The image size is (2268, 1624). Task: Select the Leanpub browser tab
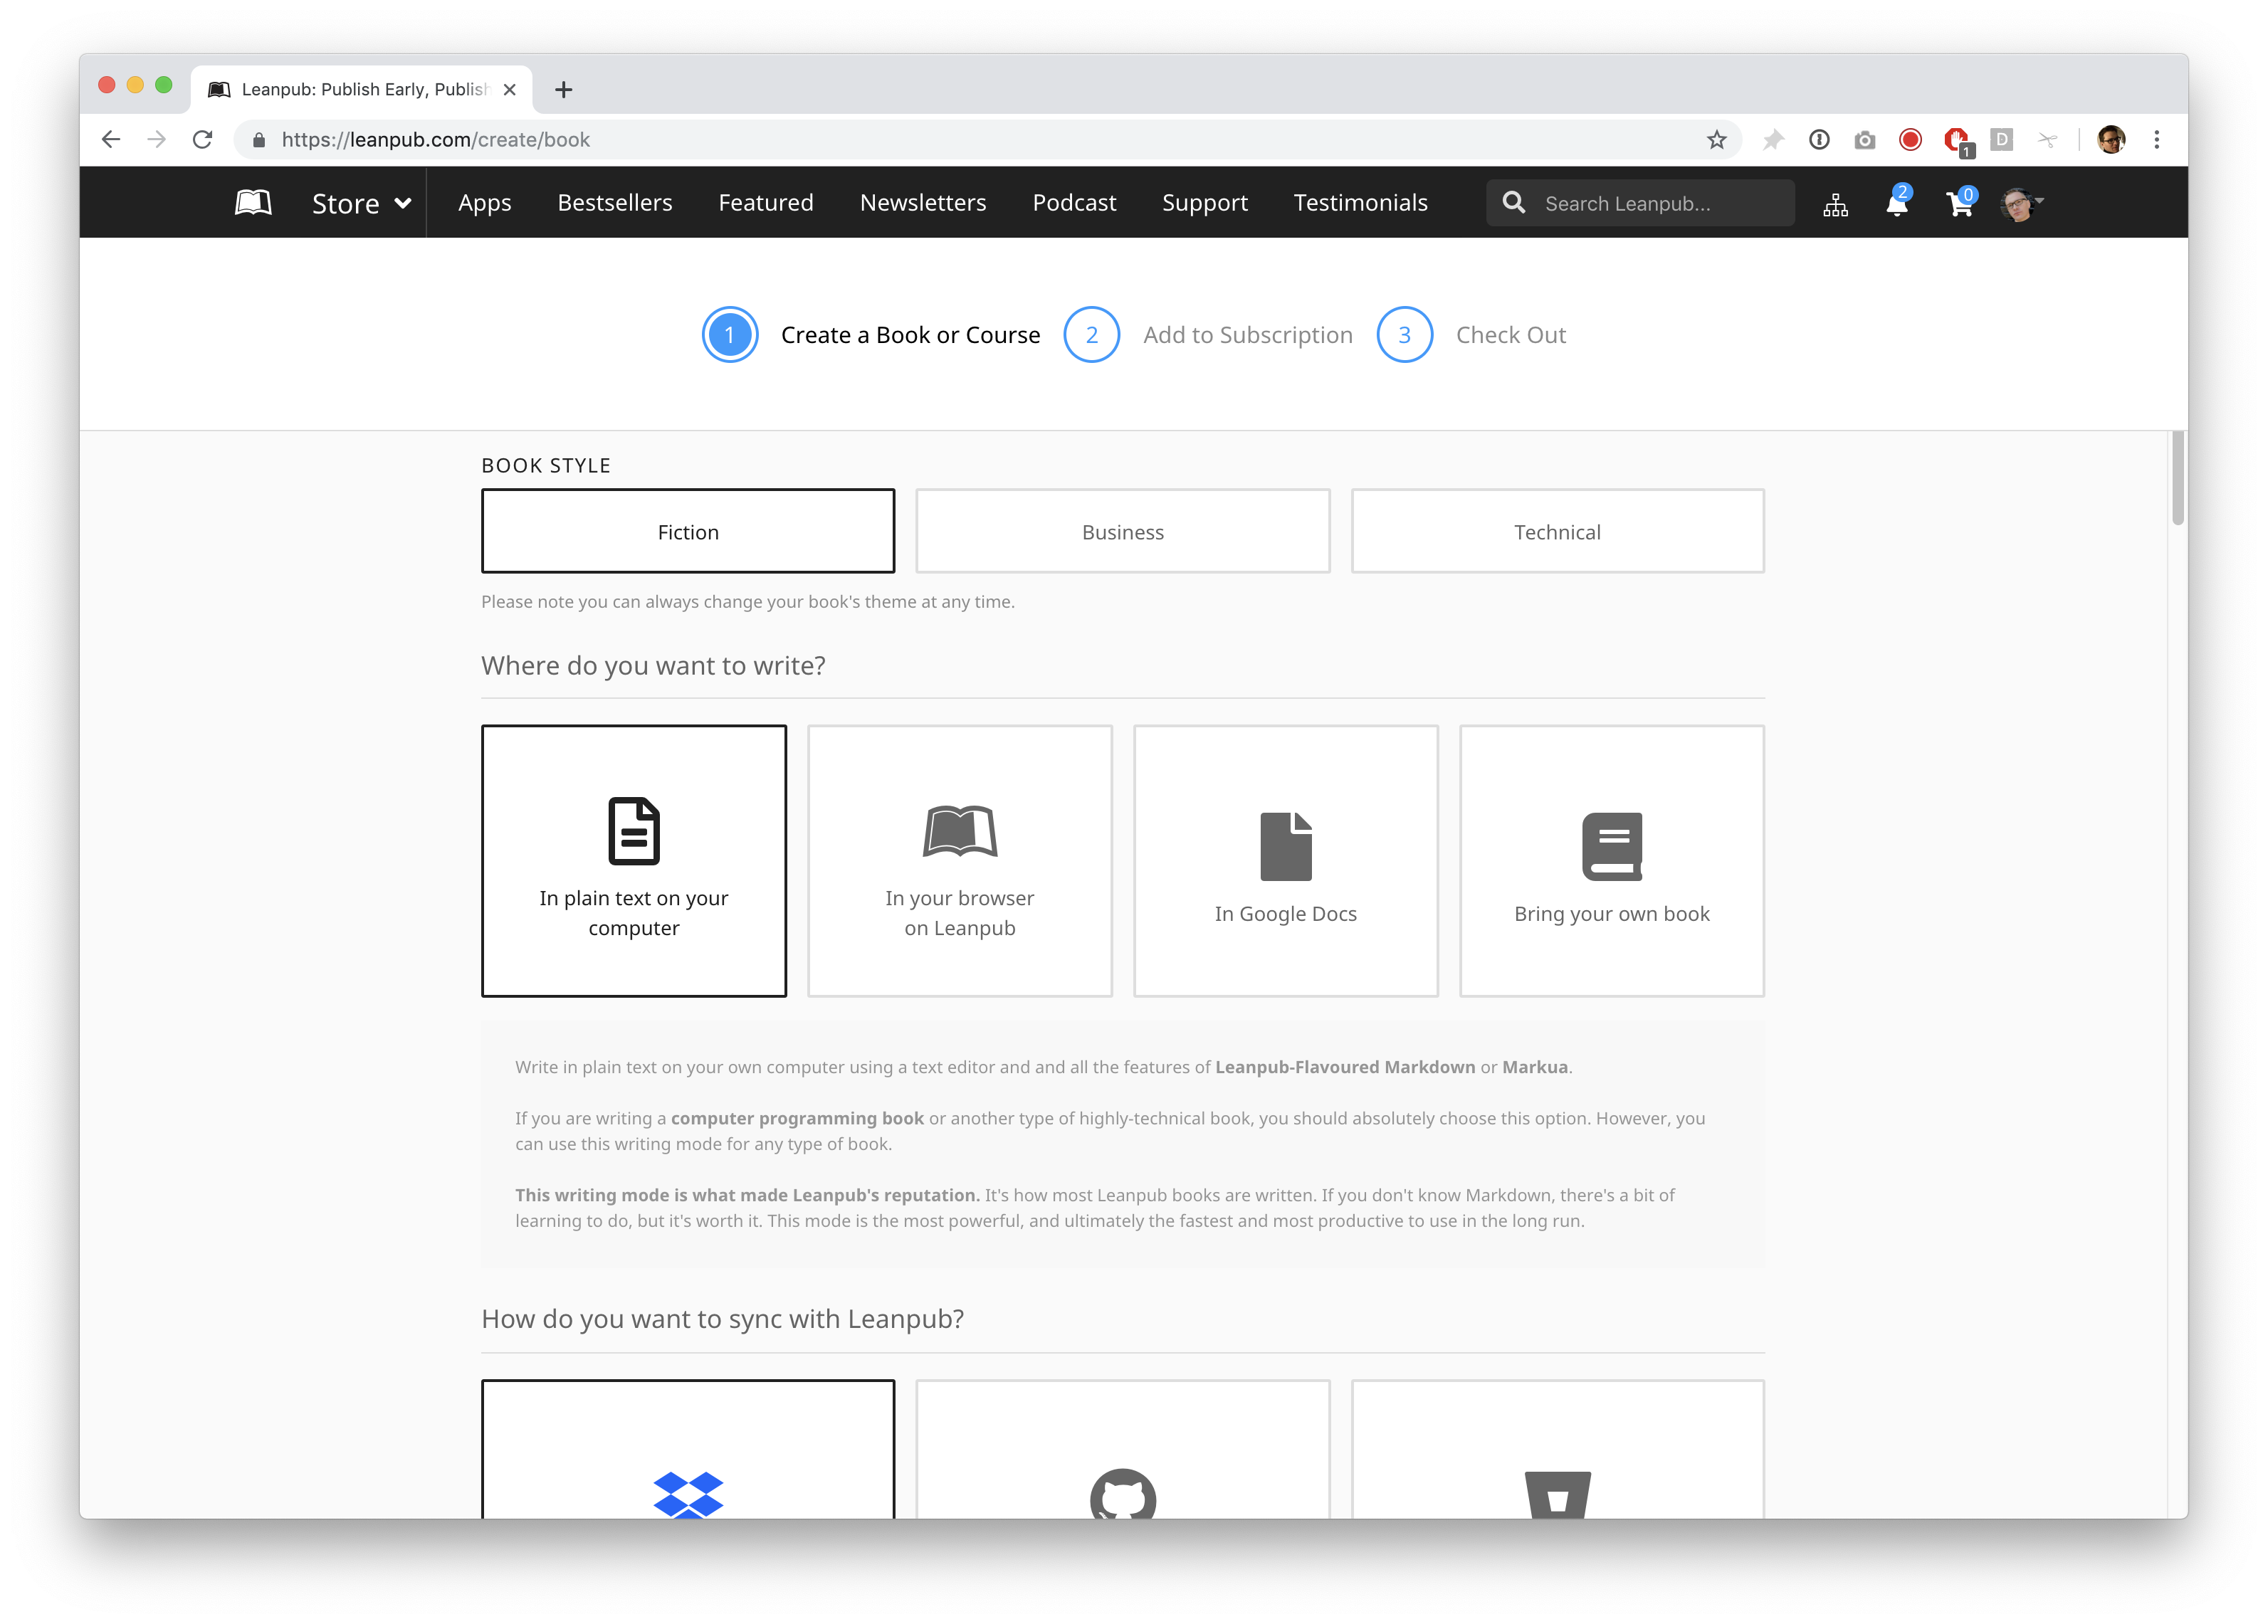361,89
